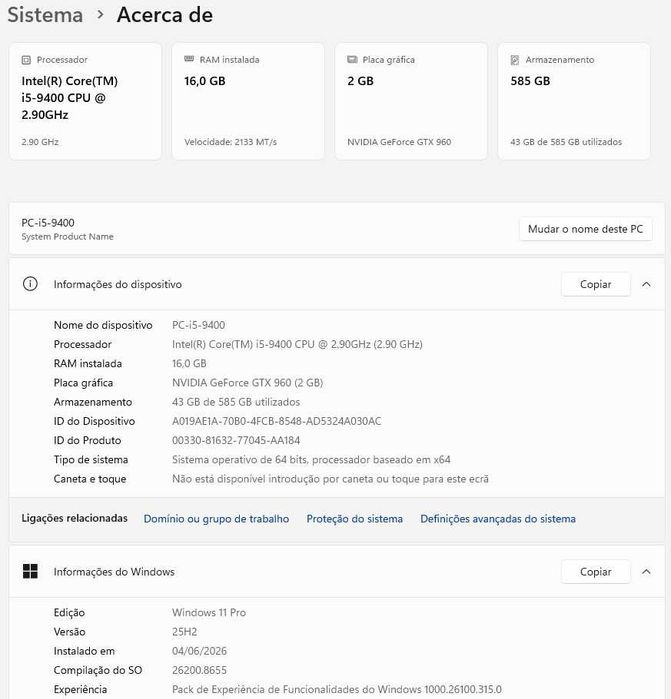Screen dimensions: 671x699
Task: Select the 585 GB storage card
Action: coord(574,101)
